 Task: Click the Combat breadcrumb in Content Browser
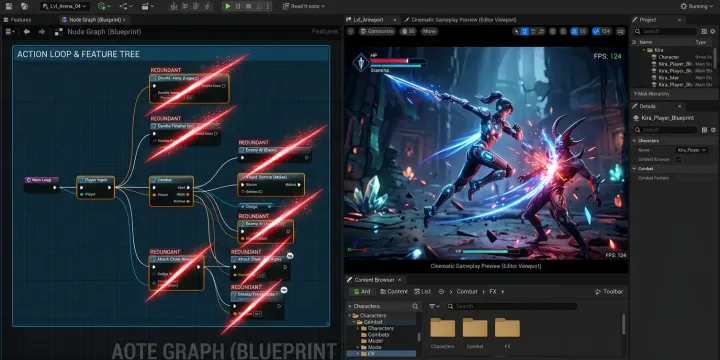click(x=467, y=292)
